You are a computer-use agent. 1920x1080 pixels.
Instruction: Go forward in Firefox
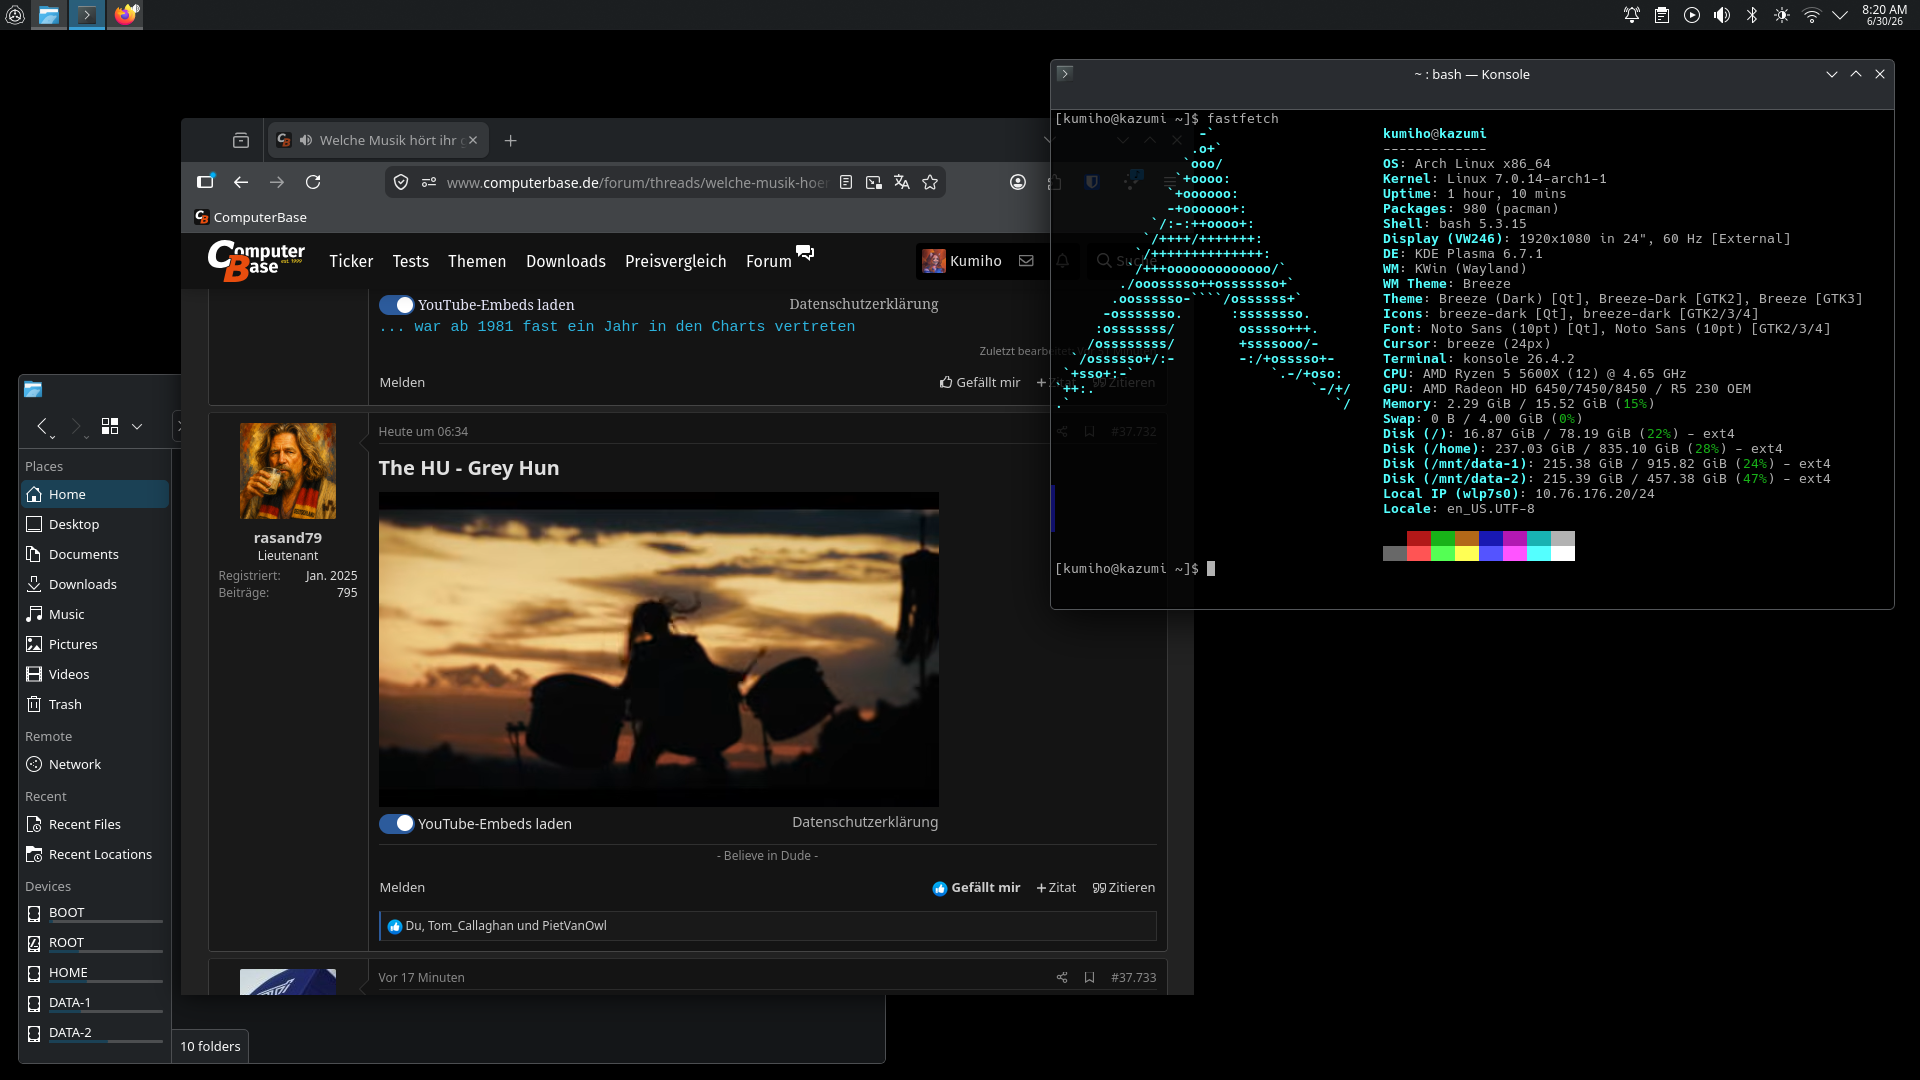click(x=277, y=182)
